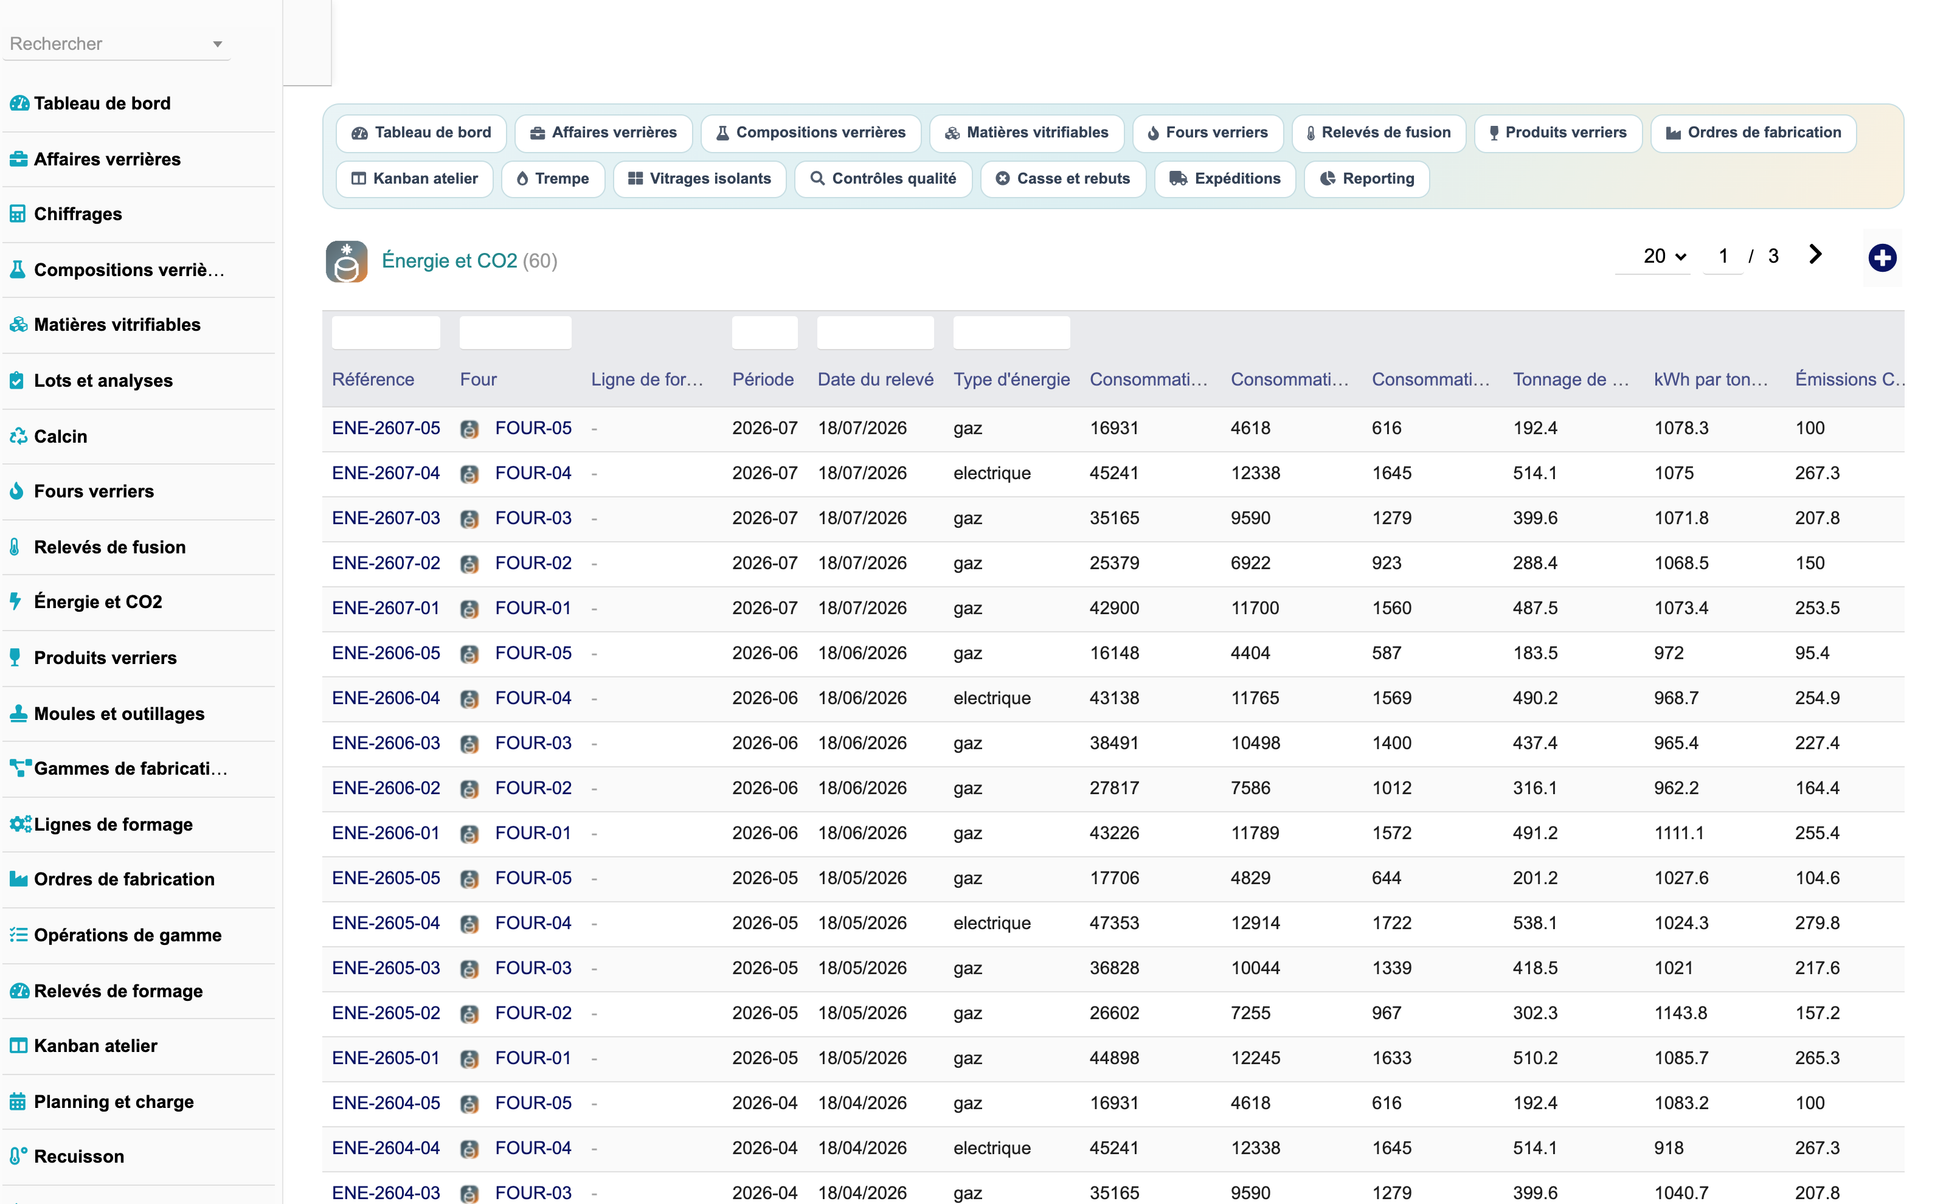The width and height of the screenshot is (1946, 1204).
Task: Click the Ordres de fabrication factory icon in sidebar
Action: tap(18, 880)
